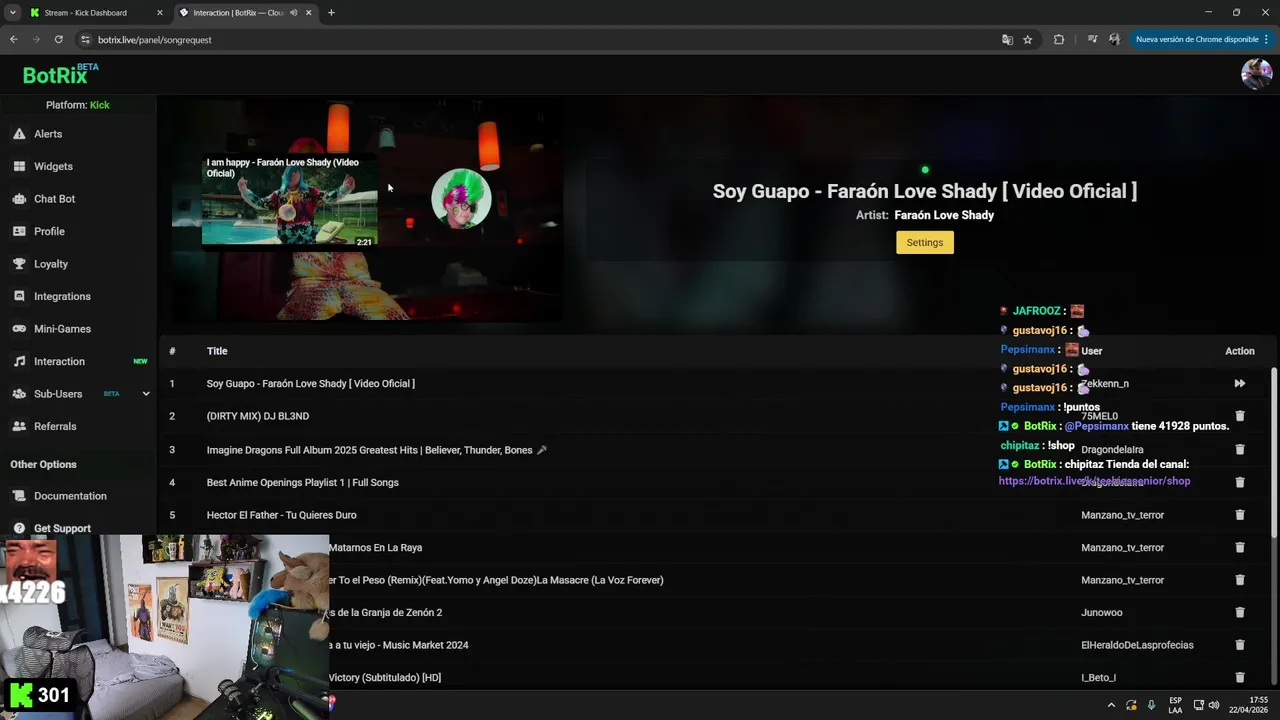Viewport: 1280px width, 720px height.
Task: Bookmark this page with the star icon
Action: point(1027,40)
